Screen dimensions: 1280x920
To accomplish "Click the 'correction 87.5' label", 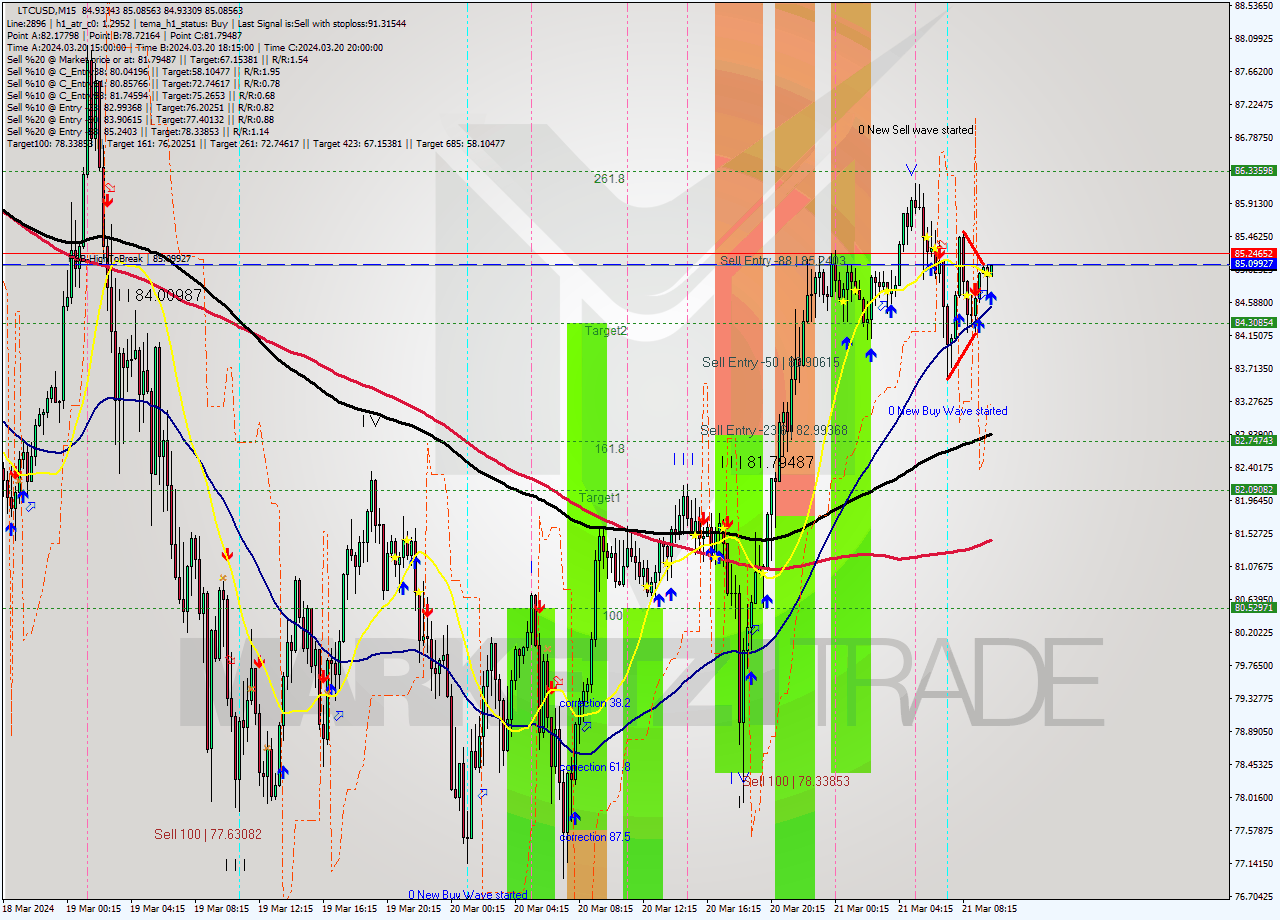I will [x=595, y=837].
